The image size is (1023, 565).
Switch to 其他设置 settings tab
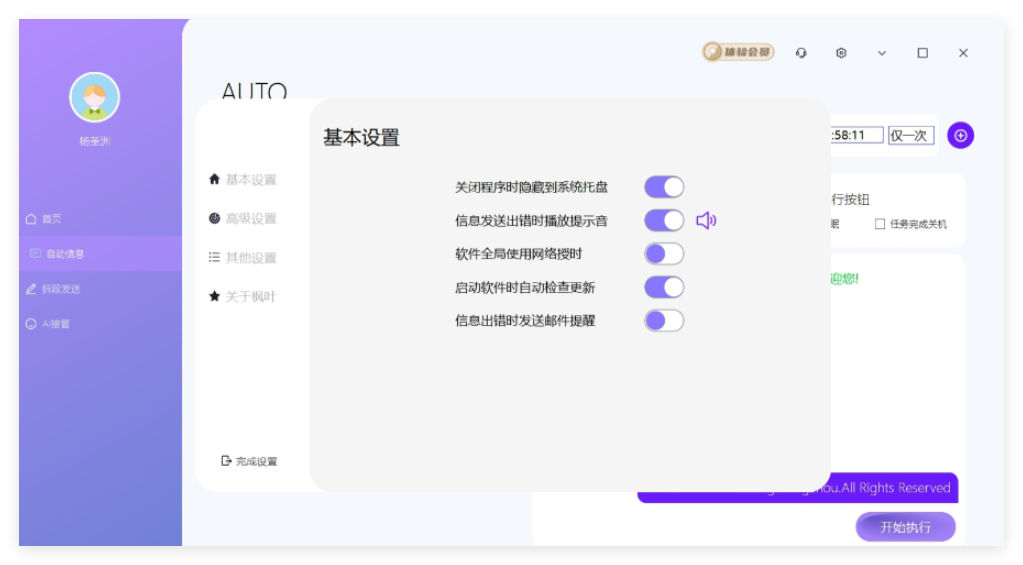[243, 258]
